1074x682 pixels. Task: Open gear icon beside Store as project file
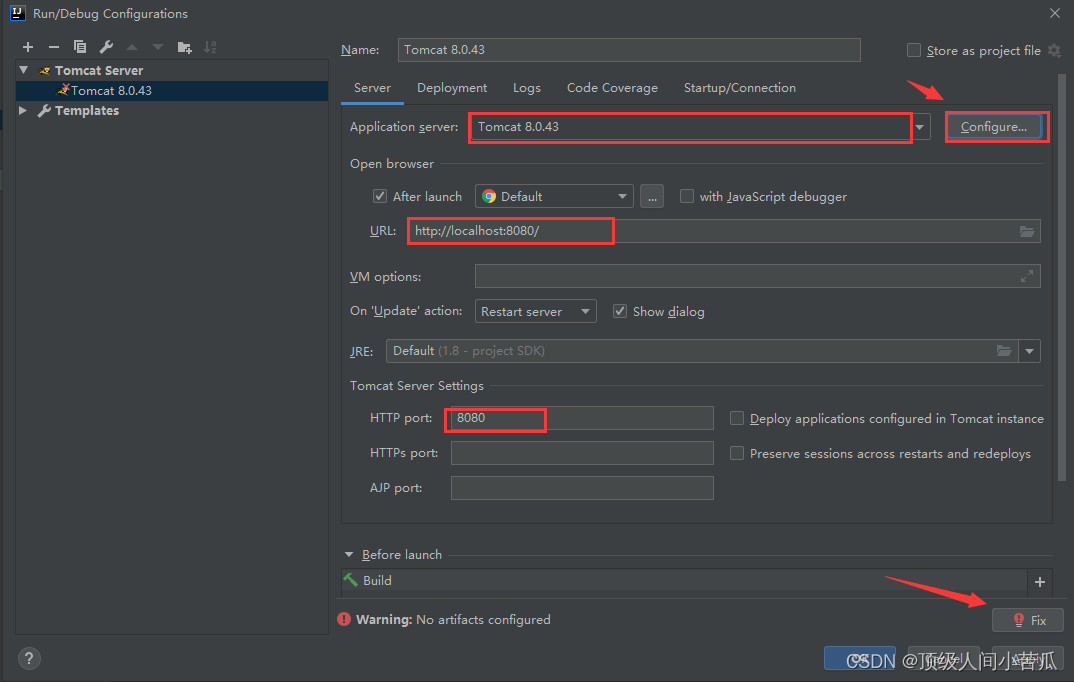[1055, 51]
